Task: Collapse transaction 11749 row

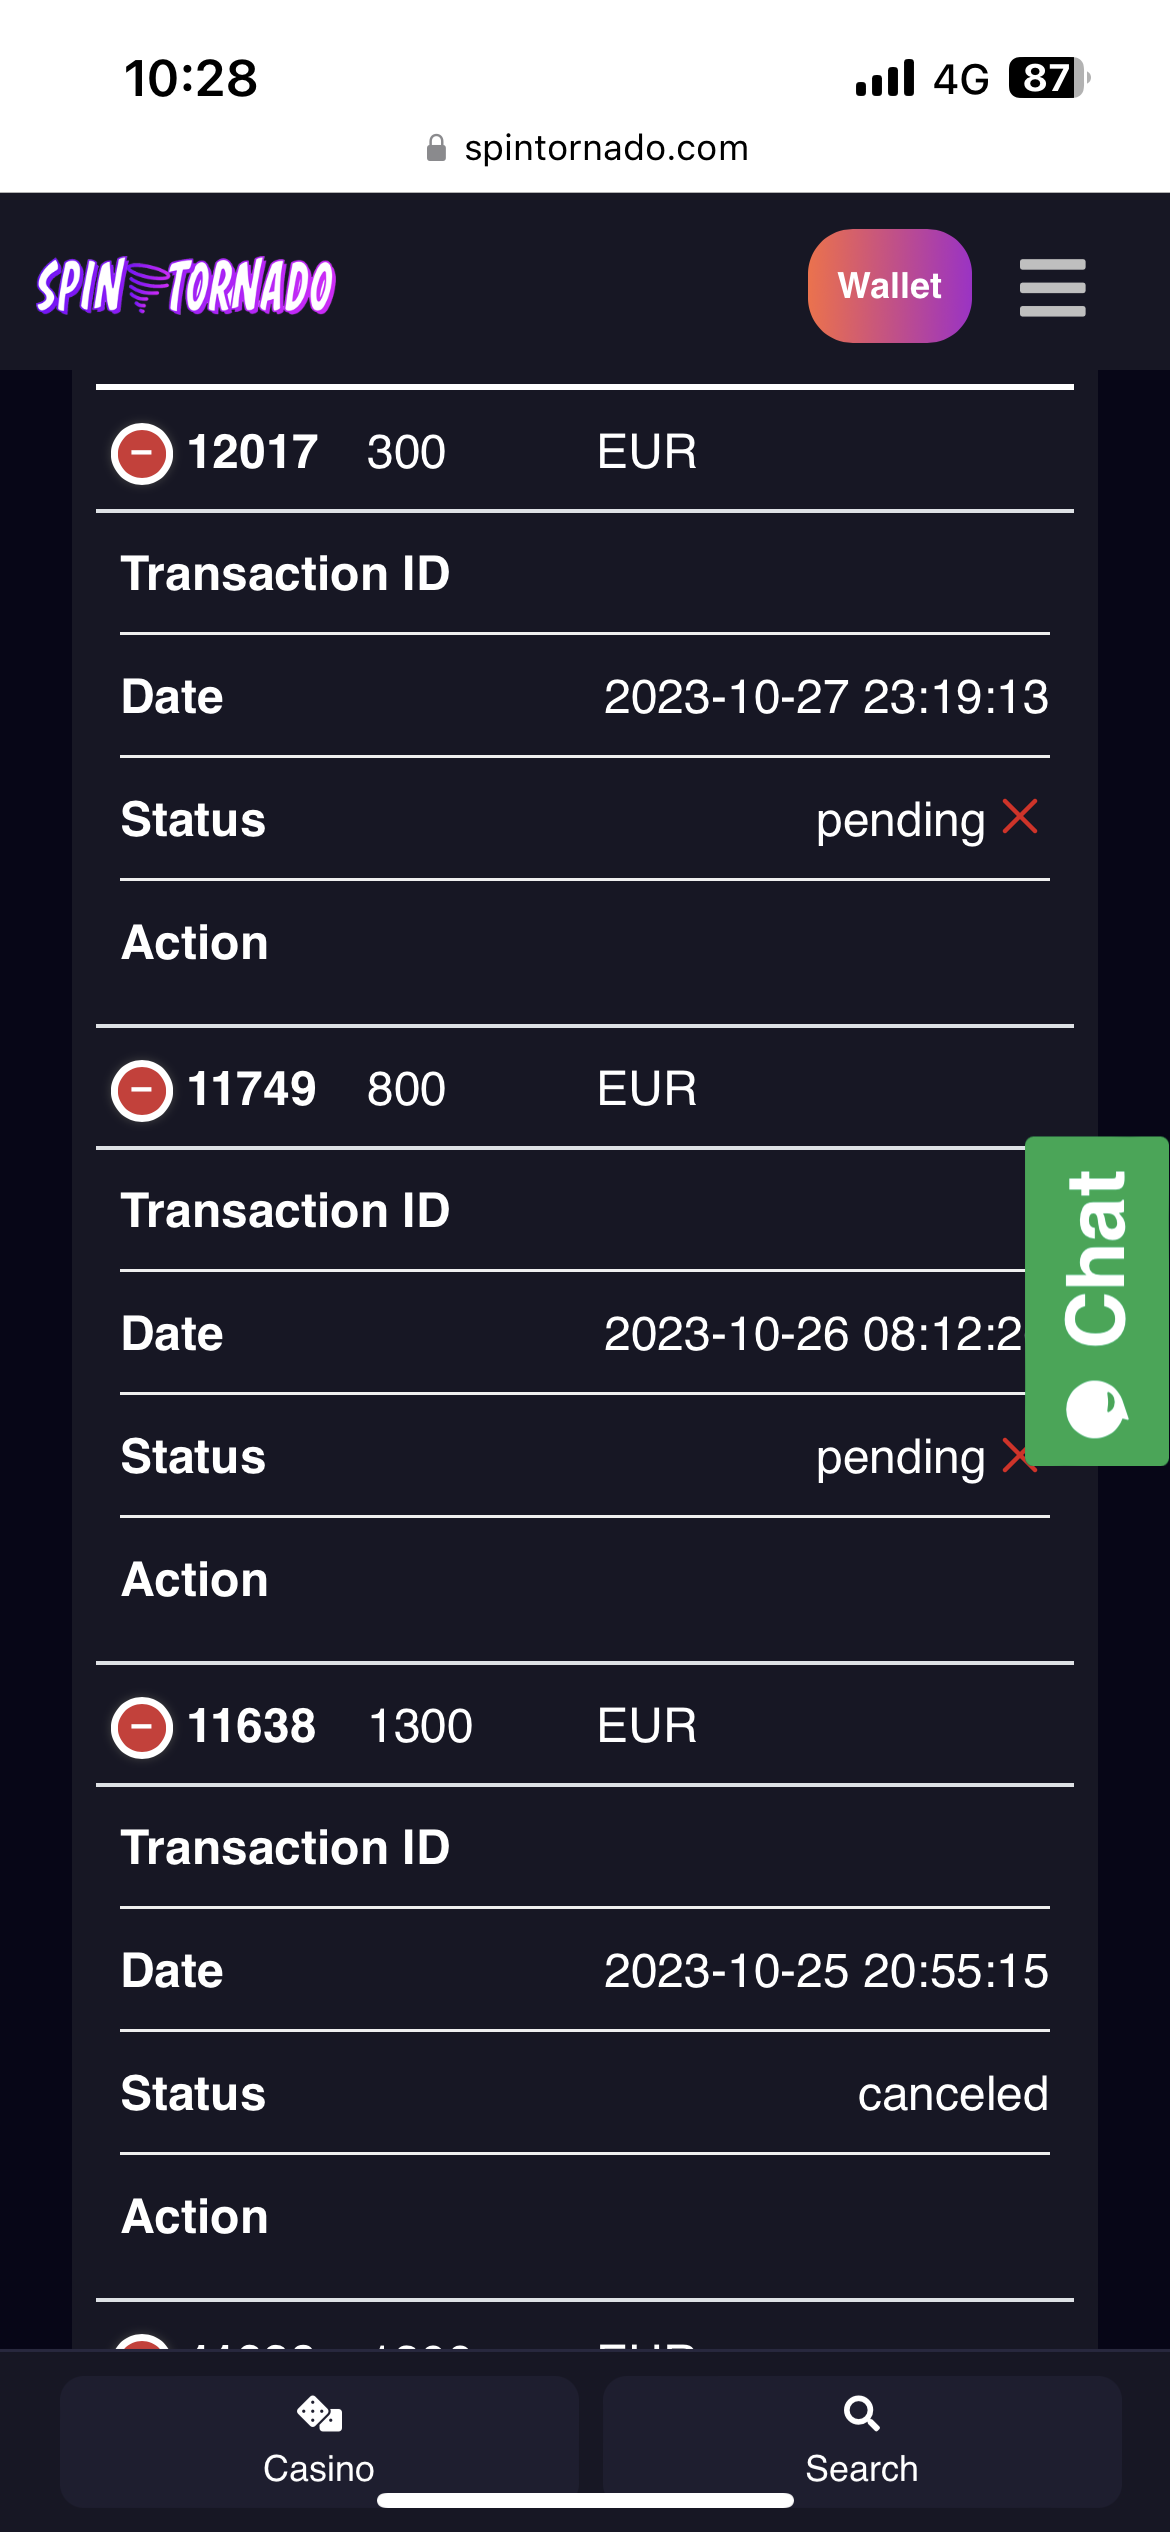Action: click(142, 1089)
